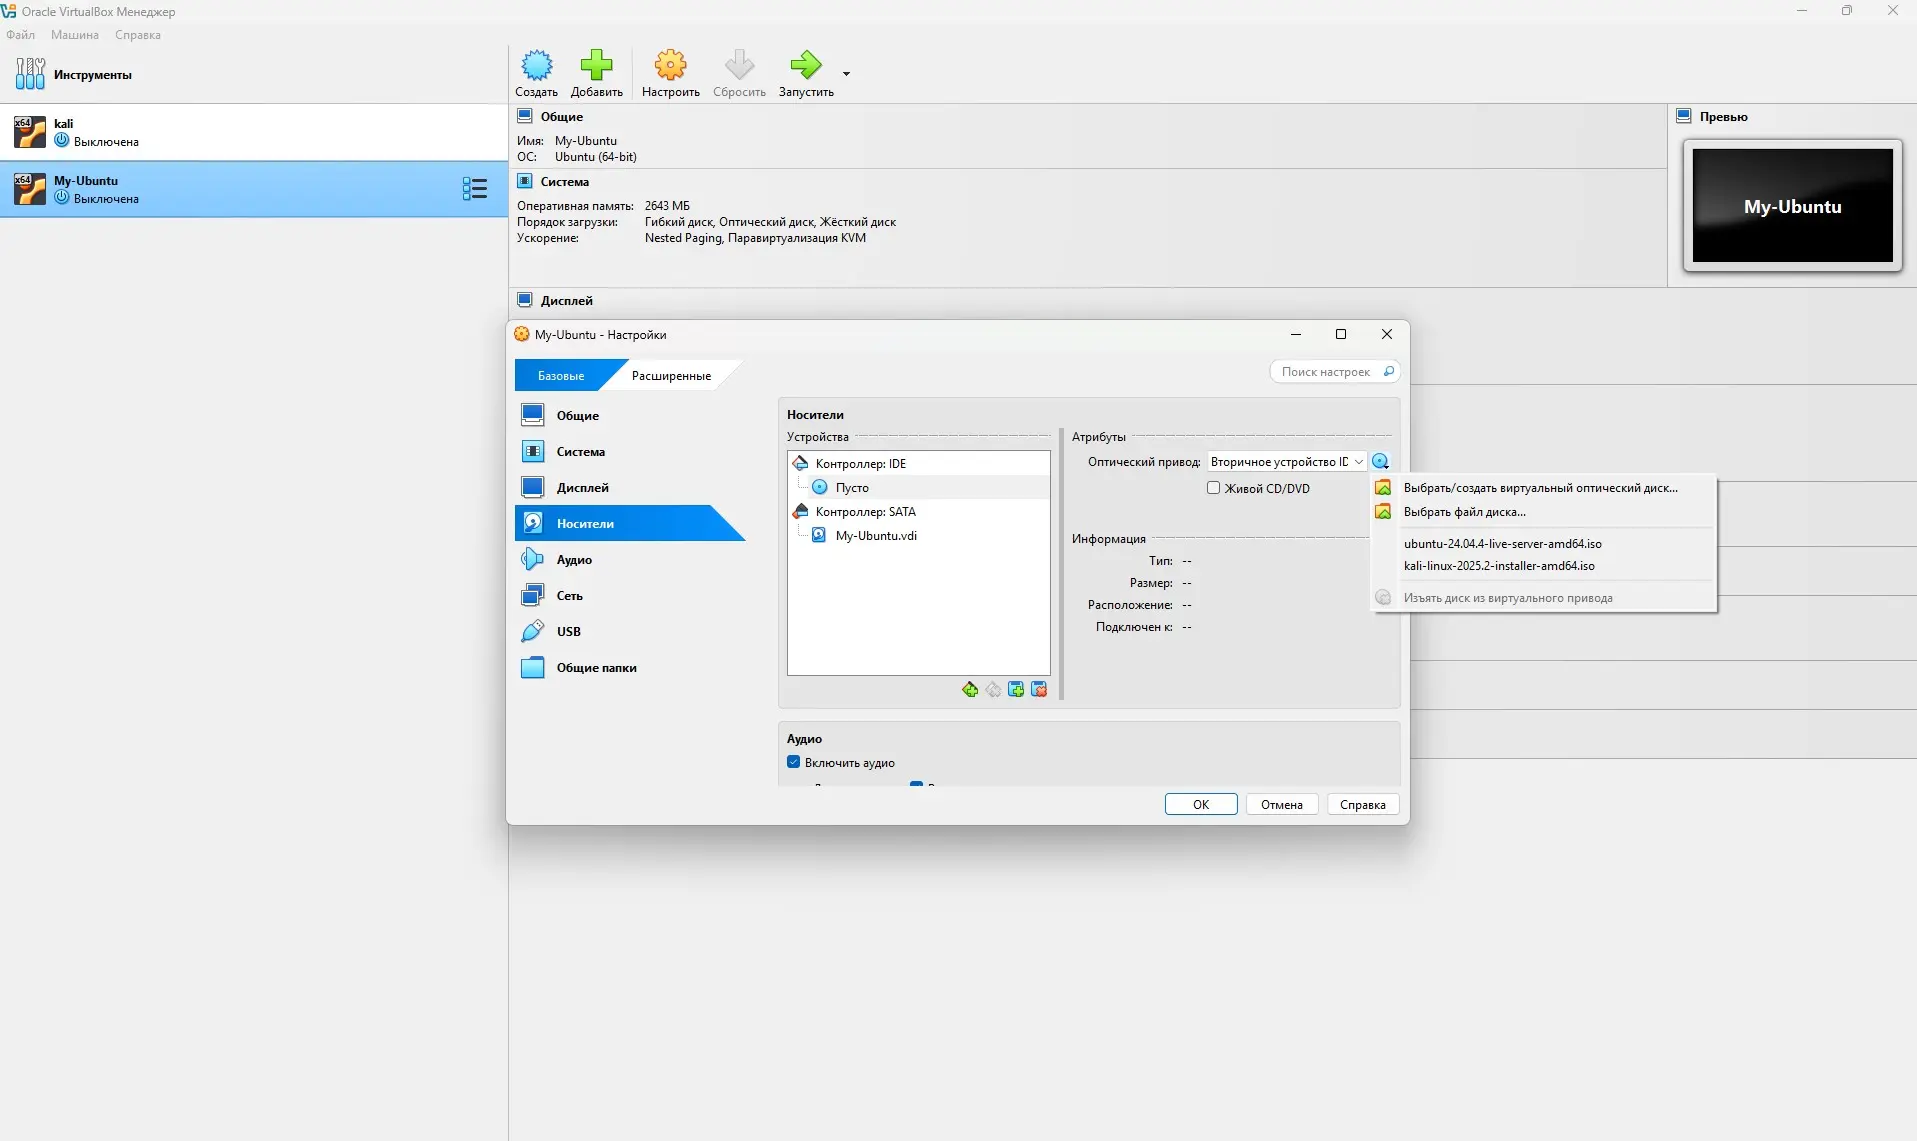Select My-Ubuntu.vdi disk entry
Viewport: 1917px width, 1141px height.
pyautogui.click(x=919, y=535)
